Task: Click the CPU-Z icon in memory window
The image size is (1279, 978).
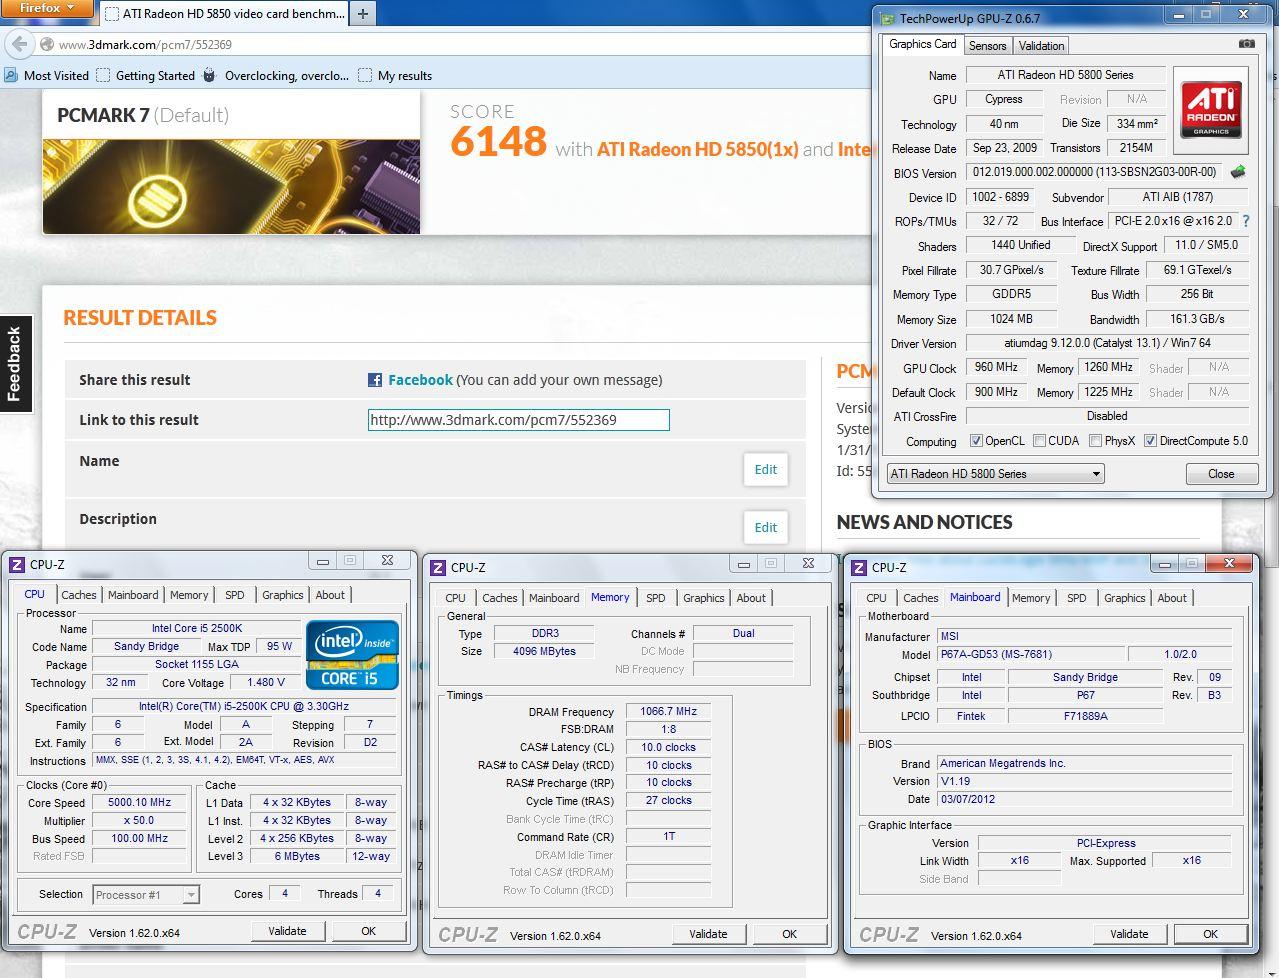Action: (437, 567)
